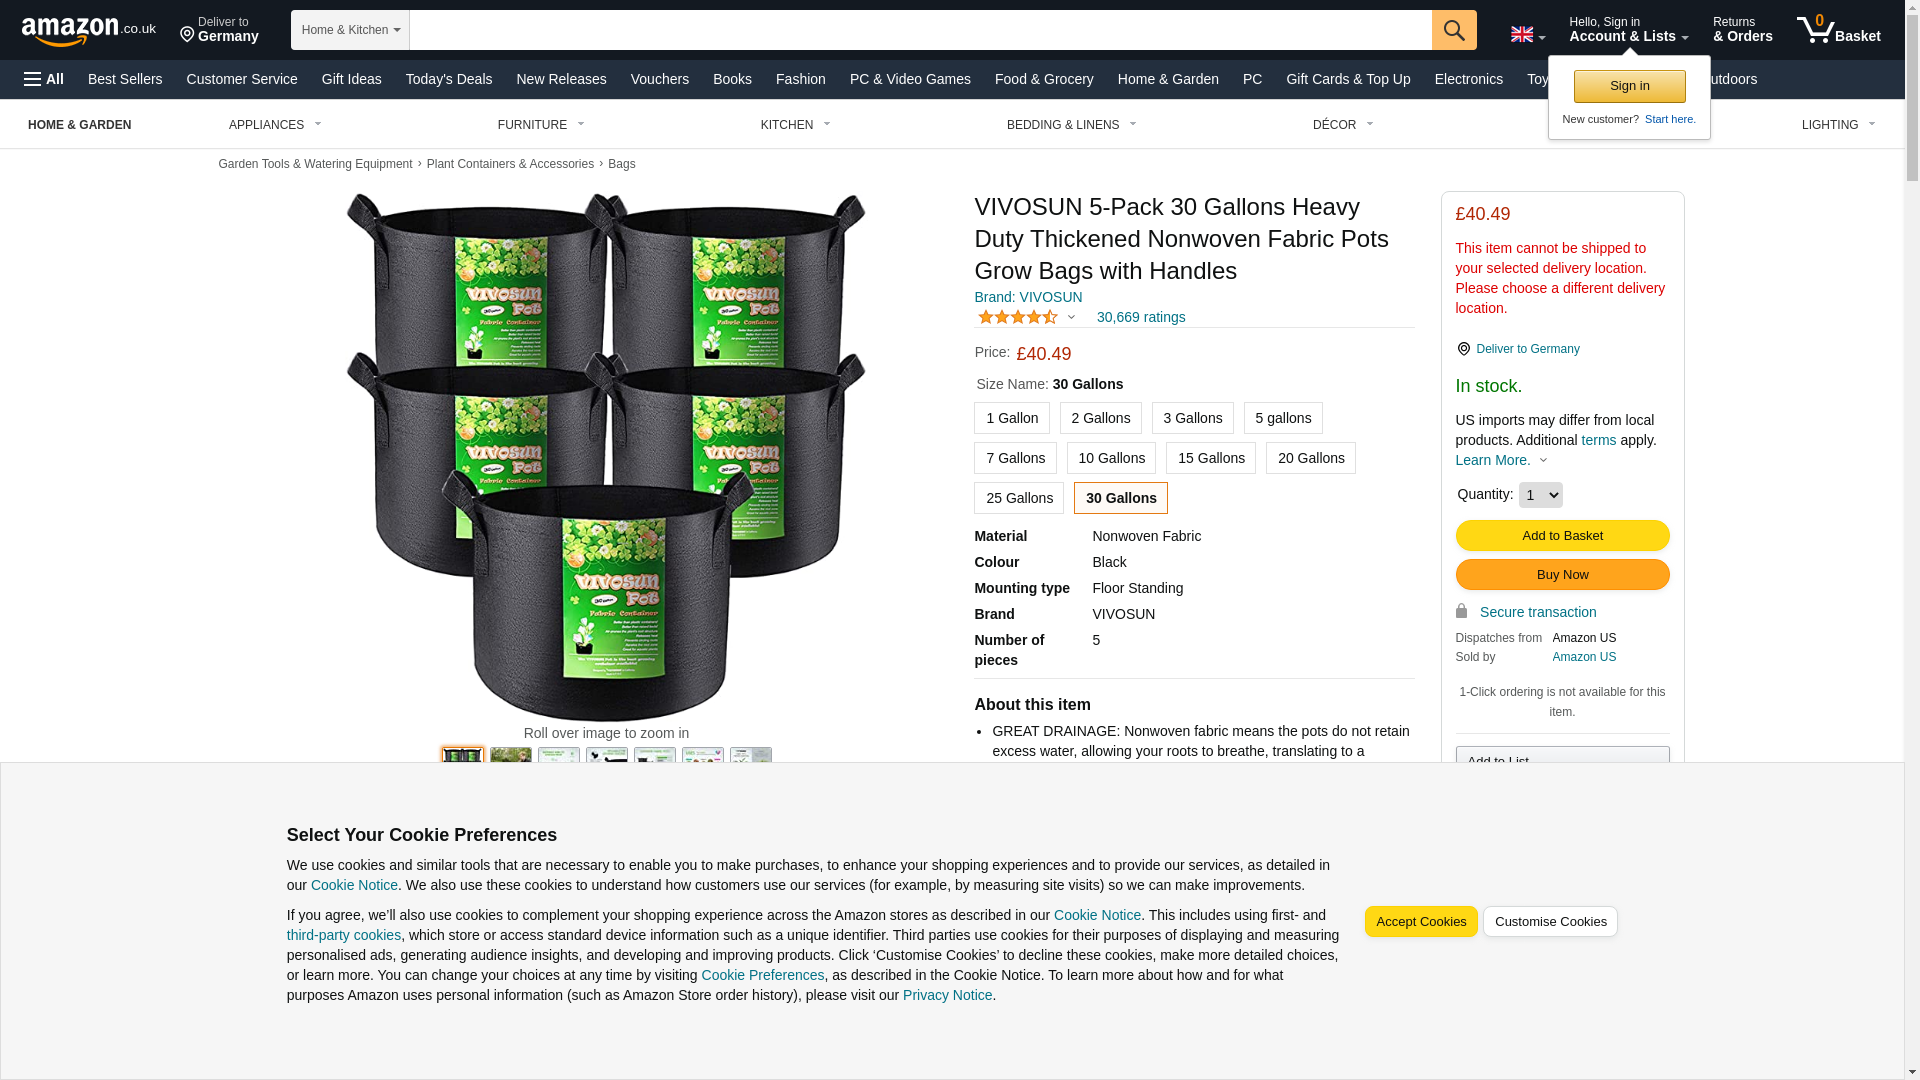Click the Accept Cookies button

click(1421, 922)
